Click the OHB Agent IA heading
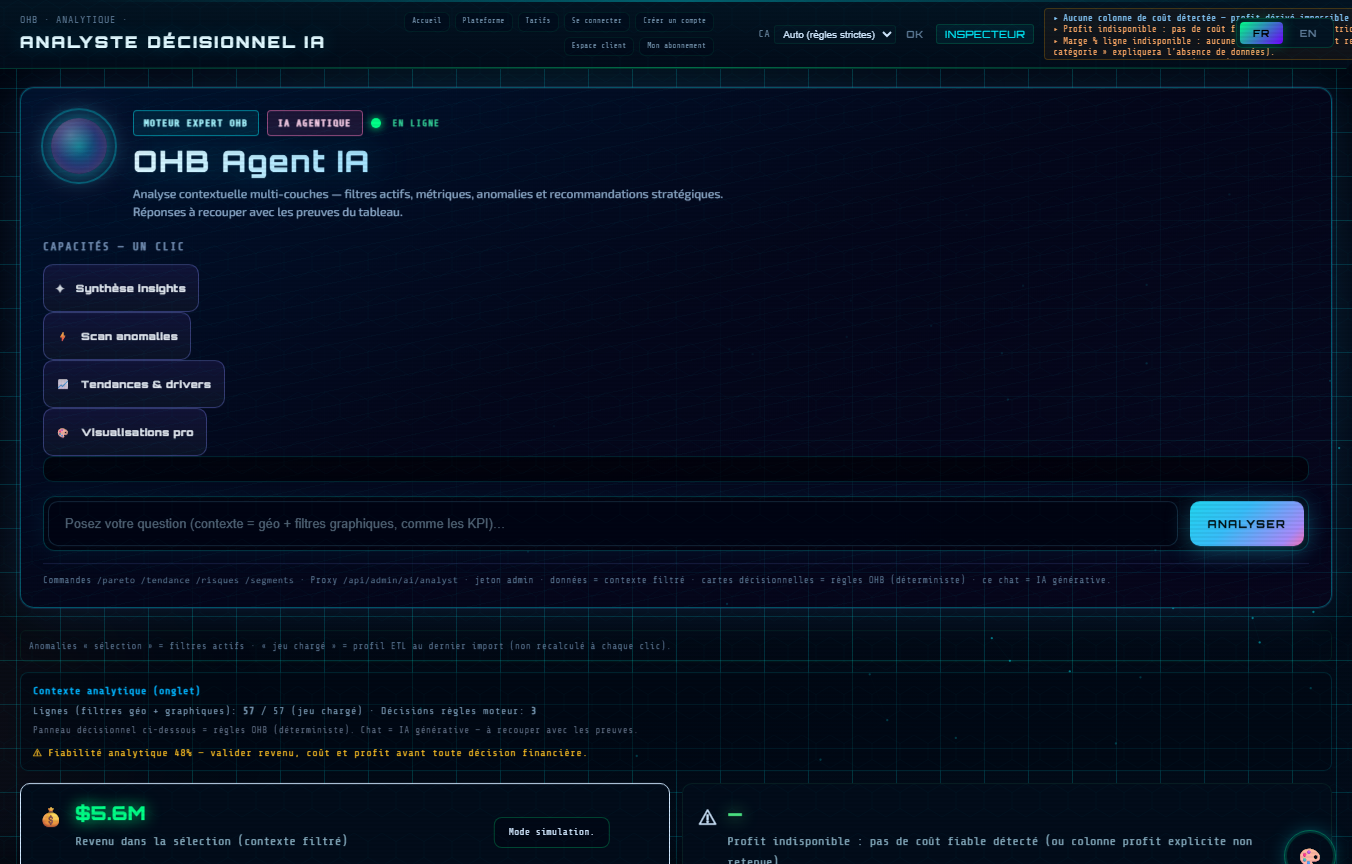The width and height of the screenshot is (1352, 864). [x=251, y=162]
